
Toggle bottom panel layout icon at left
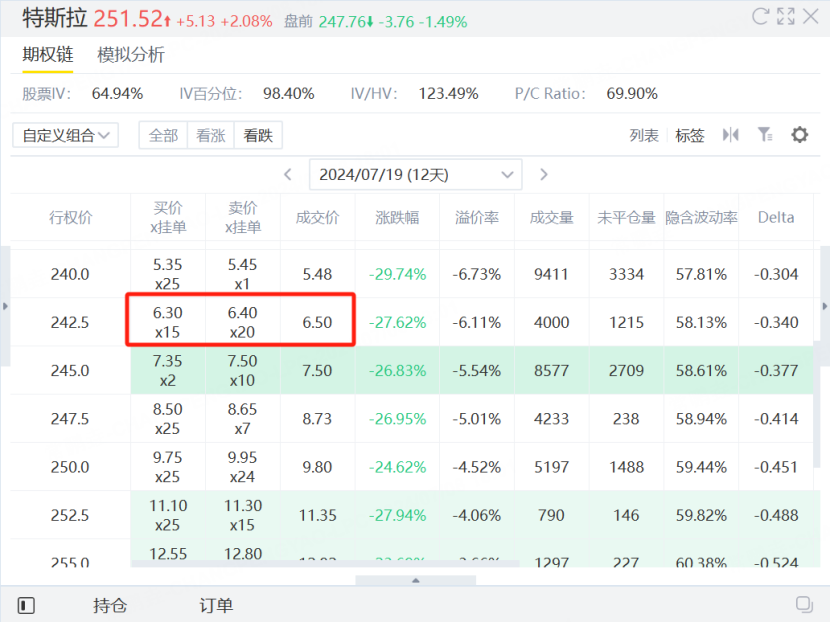click(x=26, y=605)
